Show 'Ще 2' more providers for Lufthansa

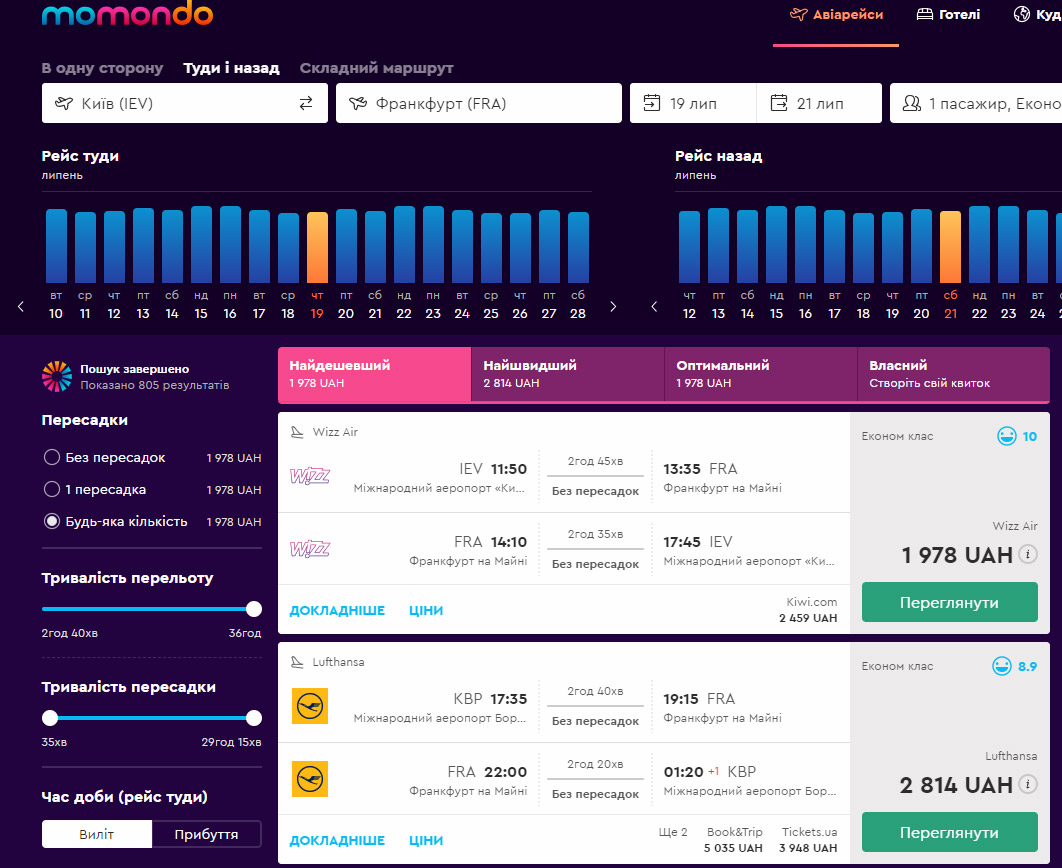tap(673, 832)
